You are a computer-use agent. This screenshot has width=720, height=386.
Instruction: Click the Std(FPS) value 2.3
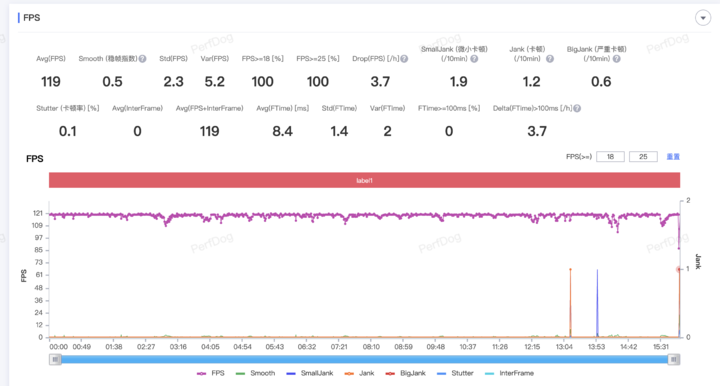point(174,82)
